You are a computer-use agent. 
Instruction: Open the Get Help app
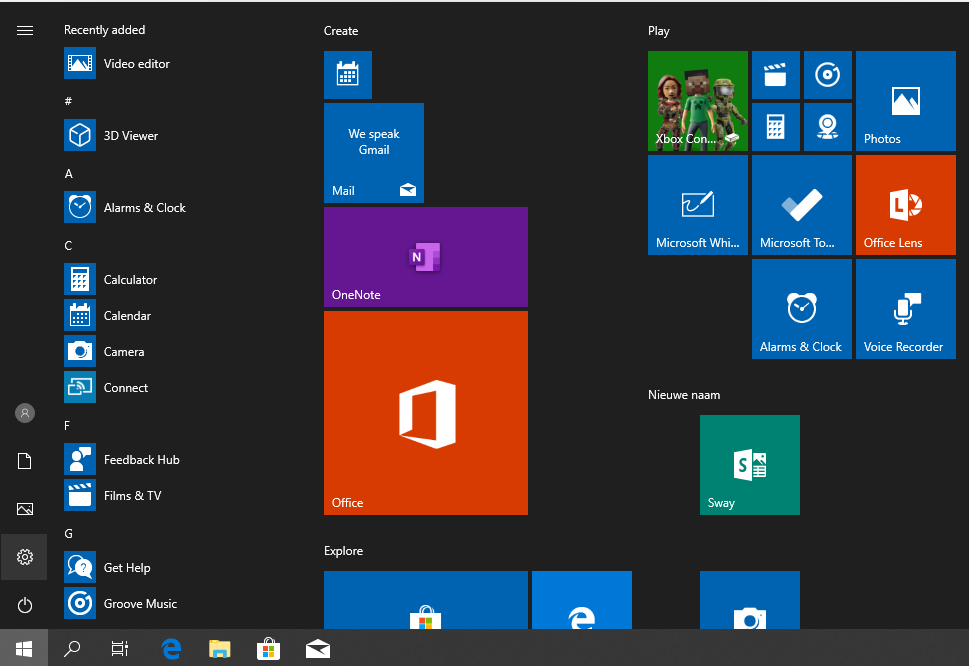pos(108,567)
